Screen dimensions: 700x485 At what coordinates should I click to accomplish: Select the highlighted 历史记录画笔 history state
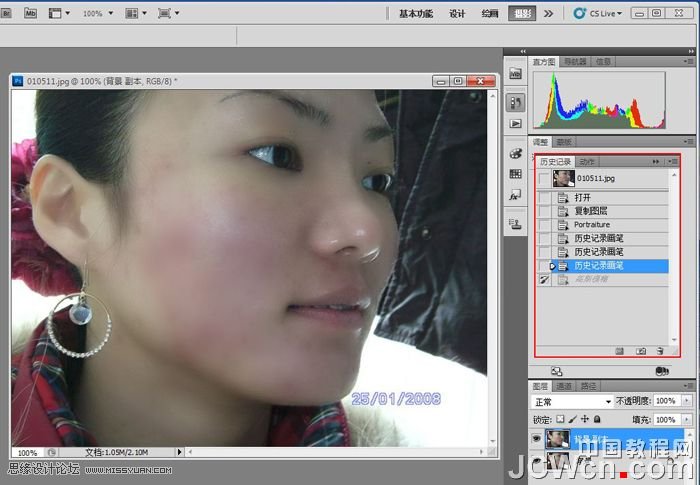click(x=610, y=266)
